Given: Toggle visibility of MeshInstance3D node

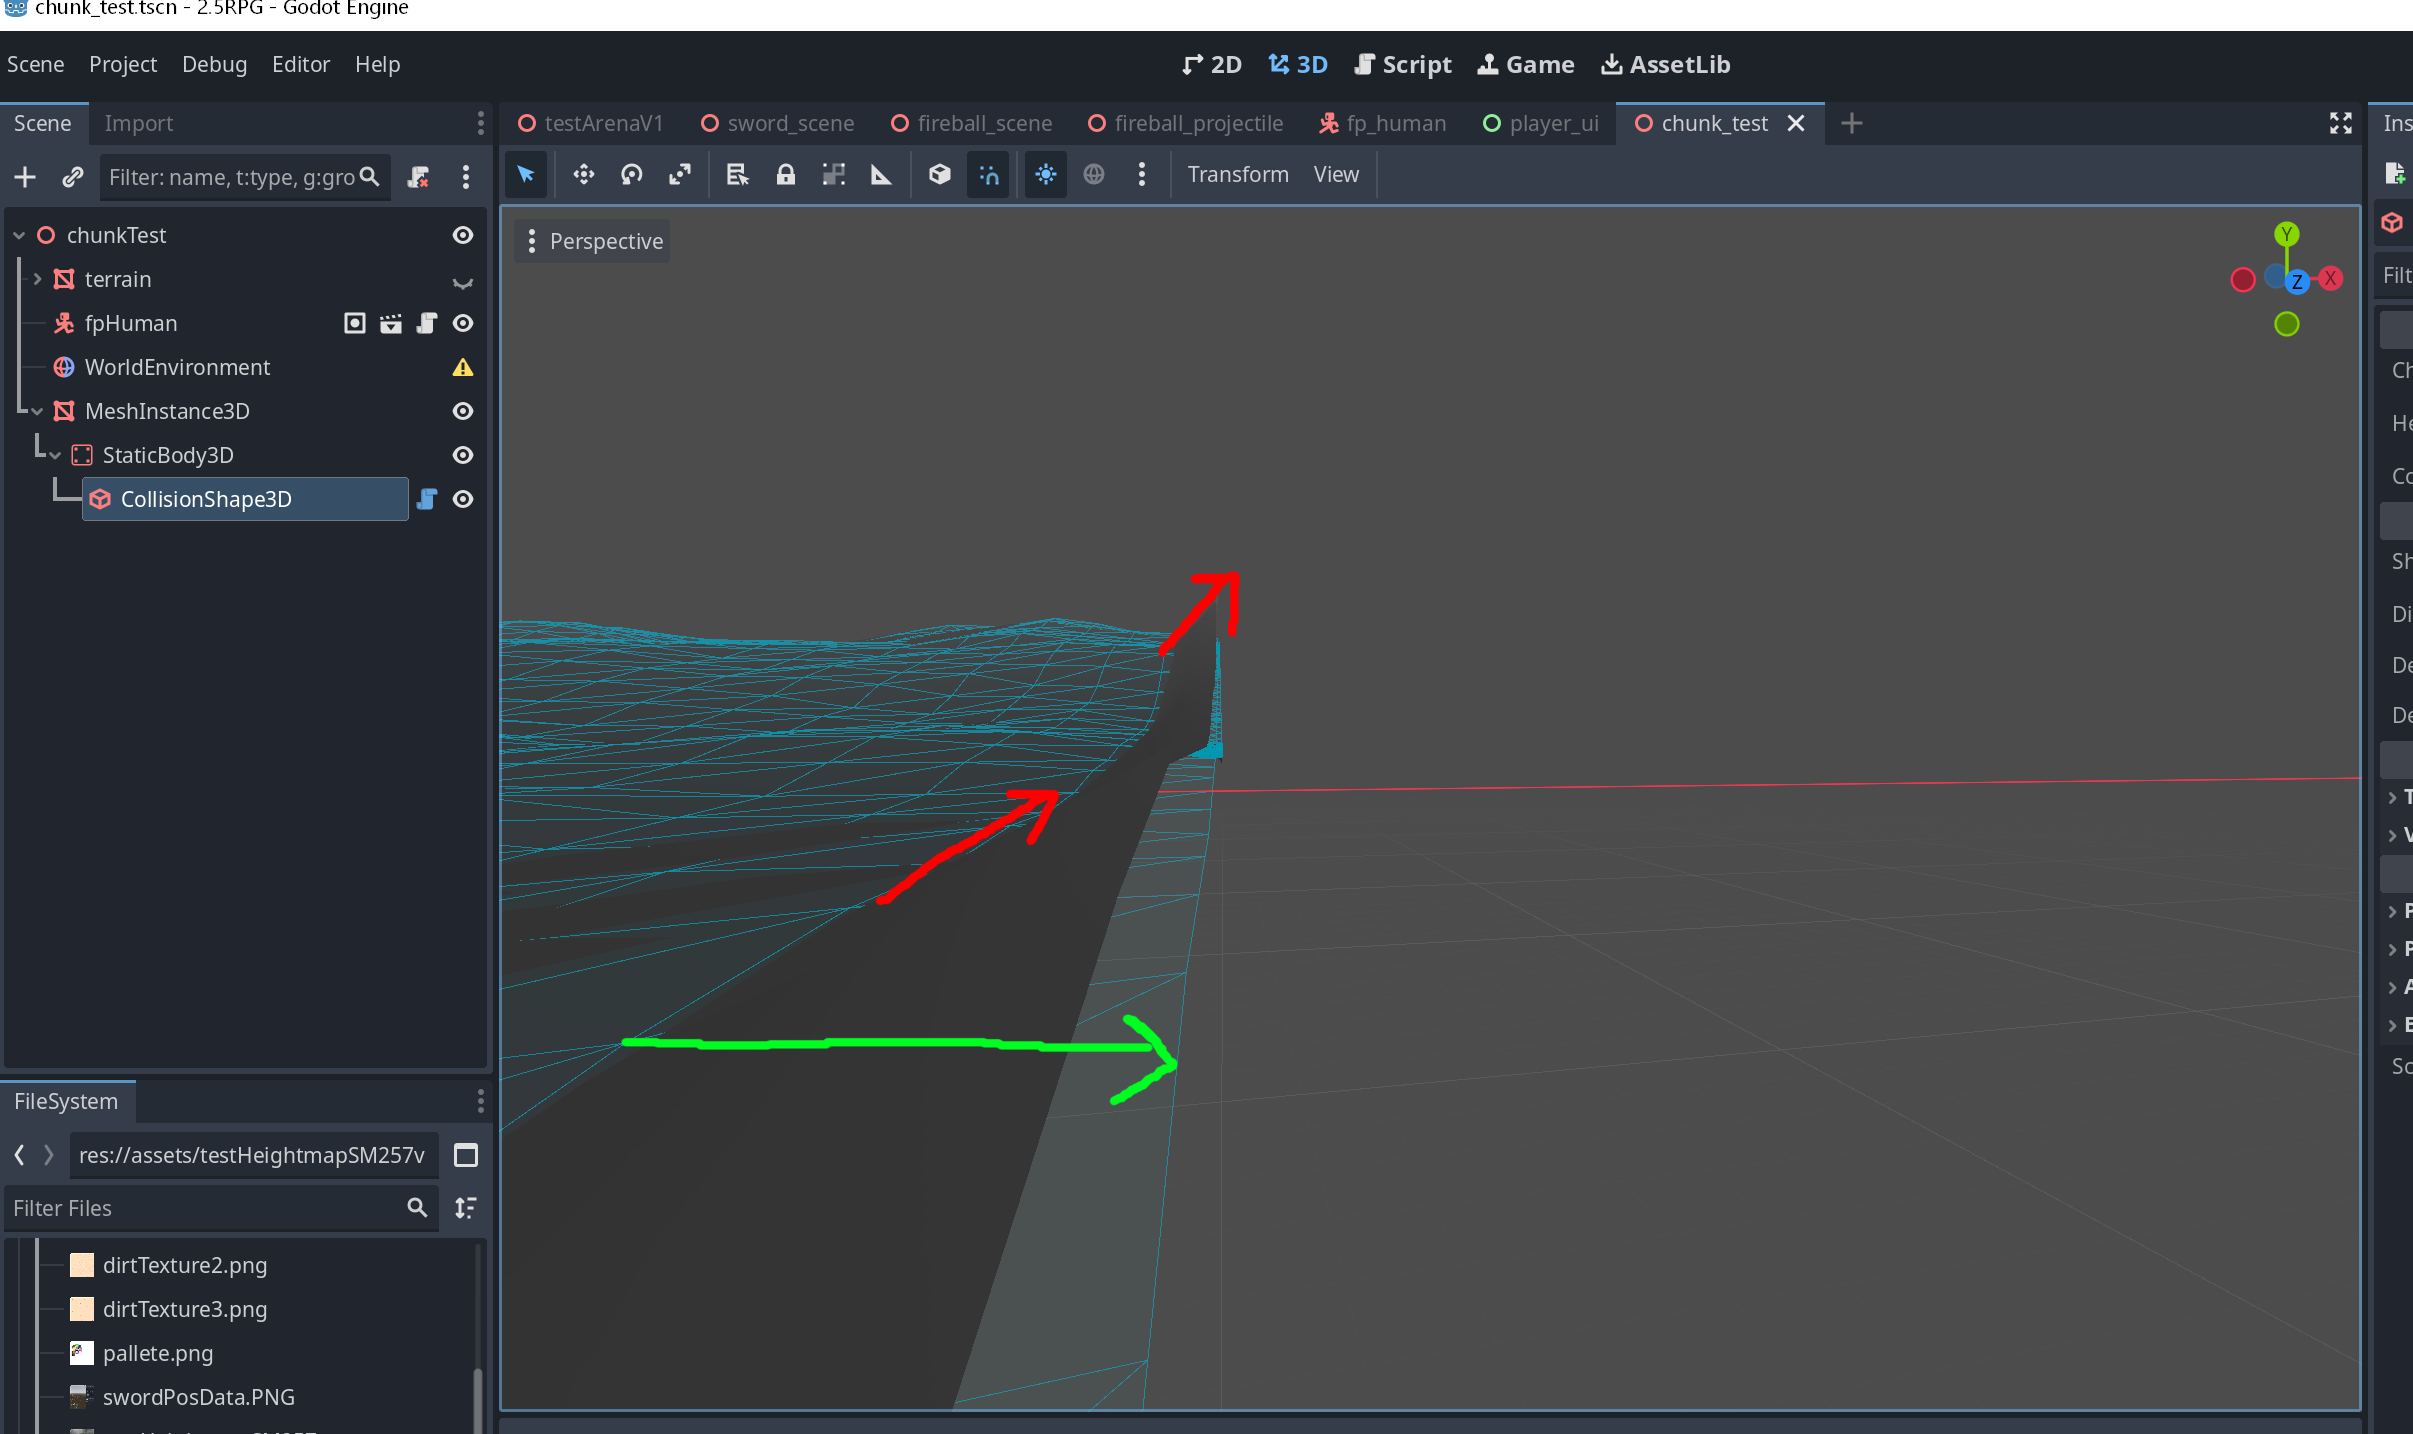Looking at the screenshot, I should click(463, 411).
